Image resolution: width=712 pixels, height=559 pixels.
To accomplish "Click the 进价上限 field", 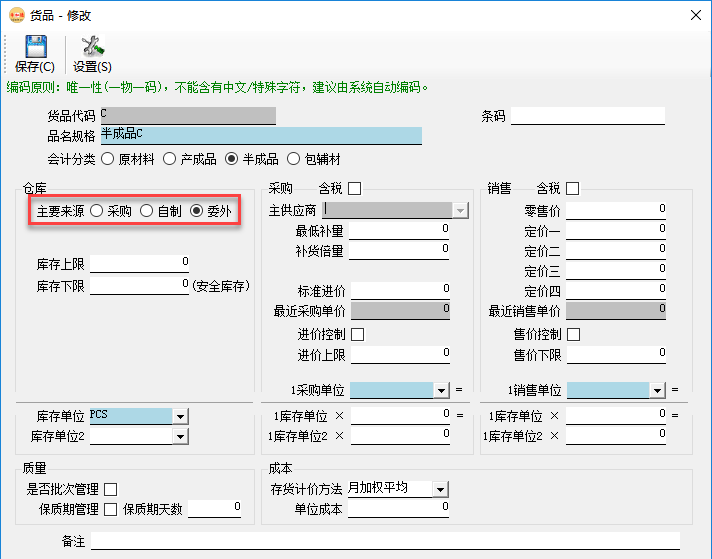I will [x=400, y=355].
